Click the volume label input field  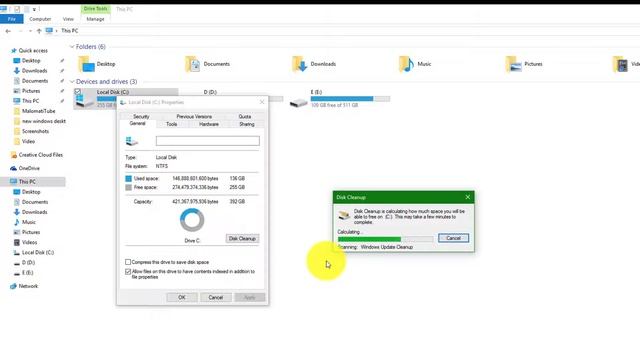point(207,141)
